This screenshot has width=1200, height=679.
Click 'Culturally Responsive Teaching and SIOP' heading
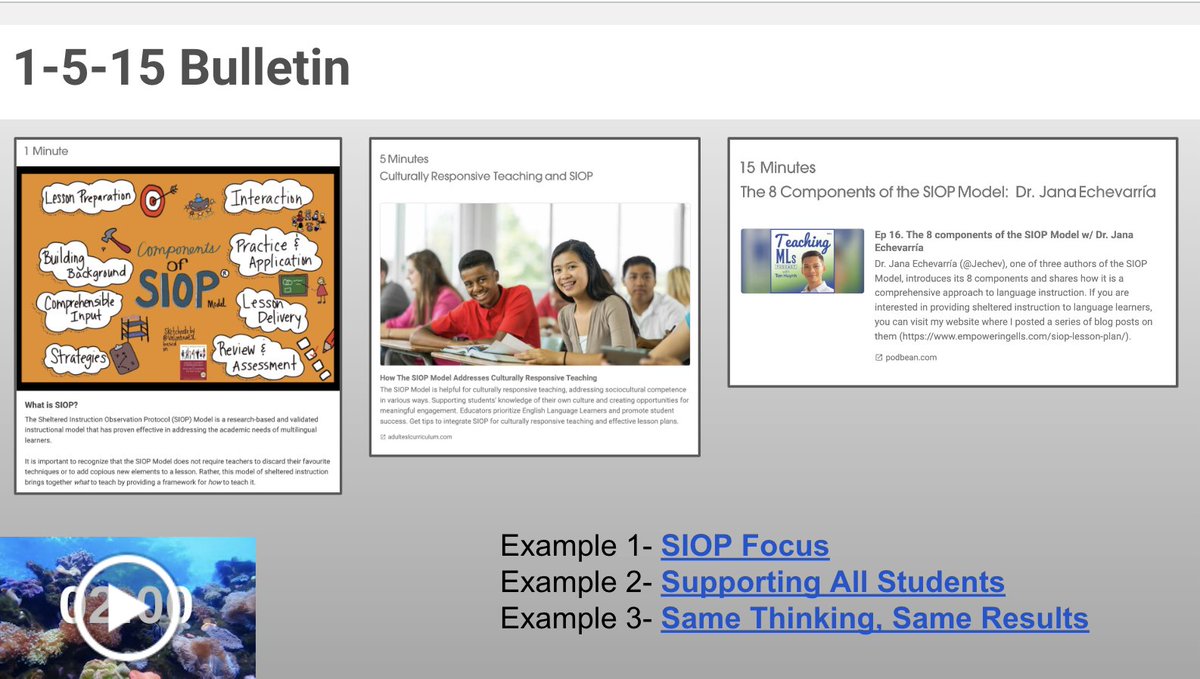coord(486,176)
